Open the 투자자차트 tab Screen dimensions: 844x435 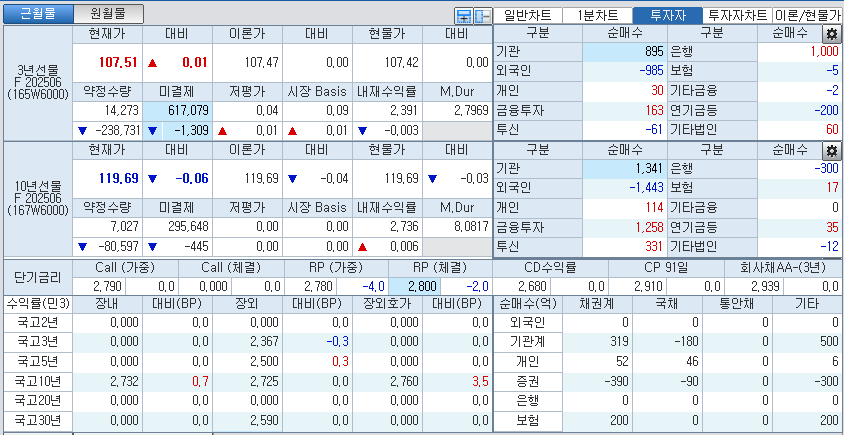[737, 16]
